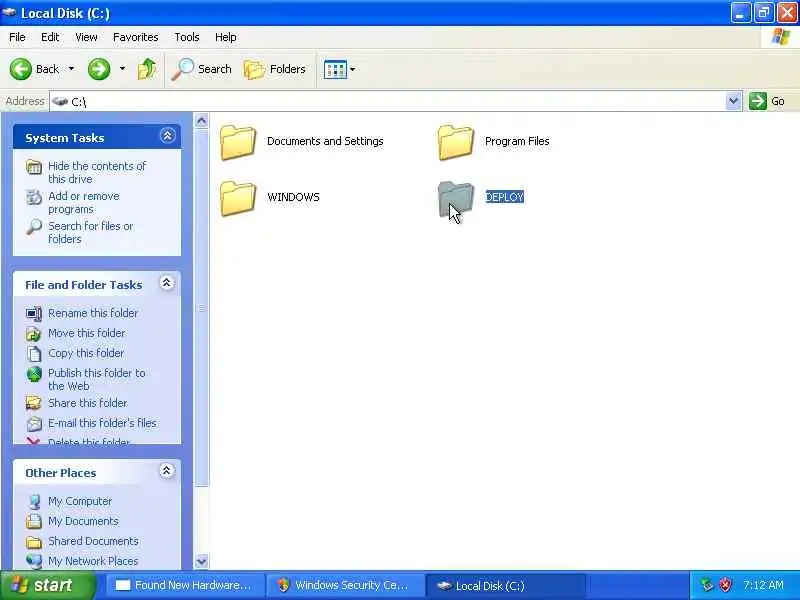Open the Search toolbar button
800x600 pixels.
[202, 69]
